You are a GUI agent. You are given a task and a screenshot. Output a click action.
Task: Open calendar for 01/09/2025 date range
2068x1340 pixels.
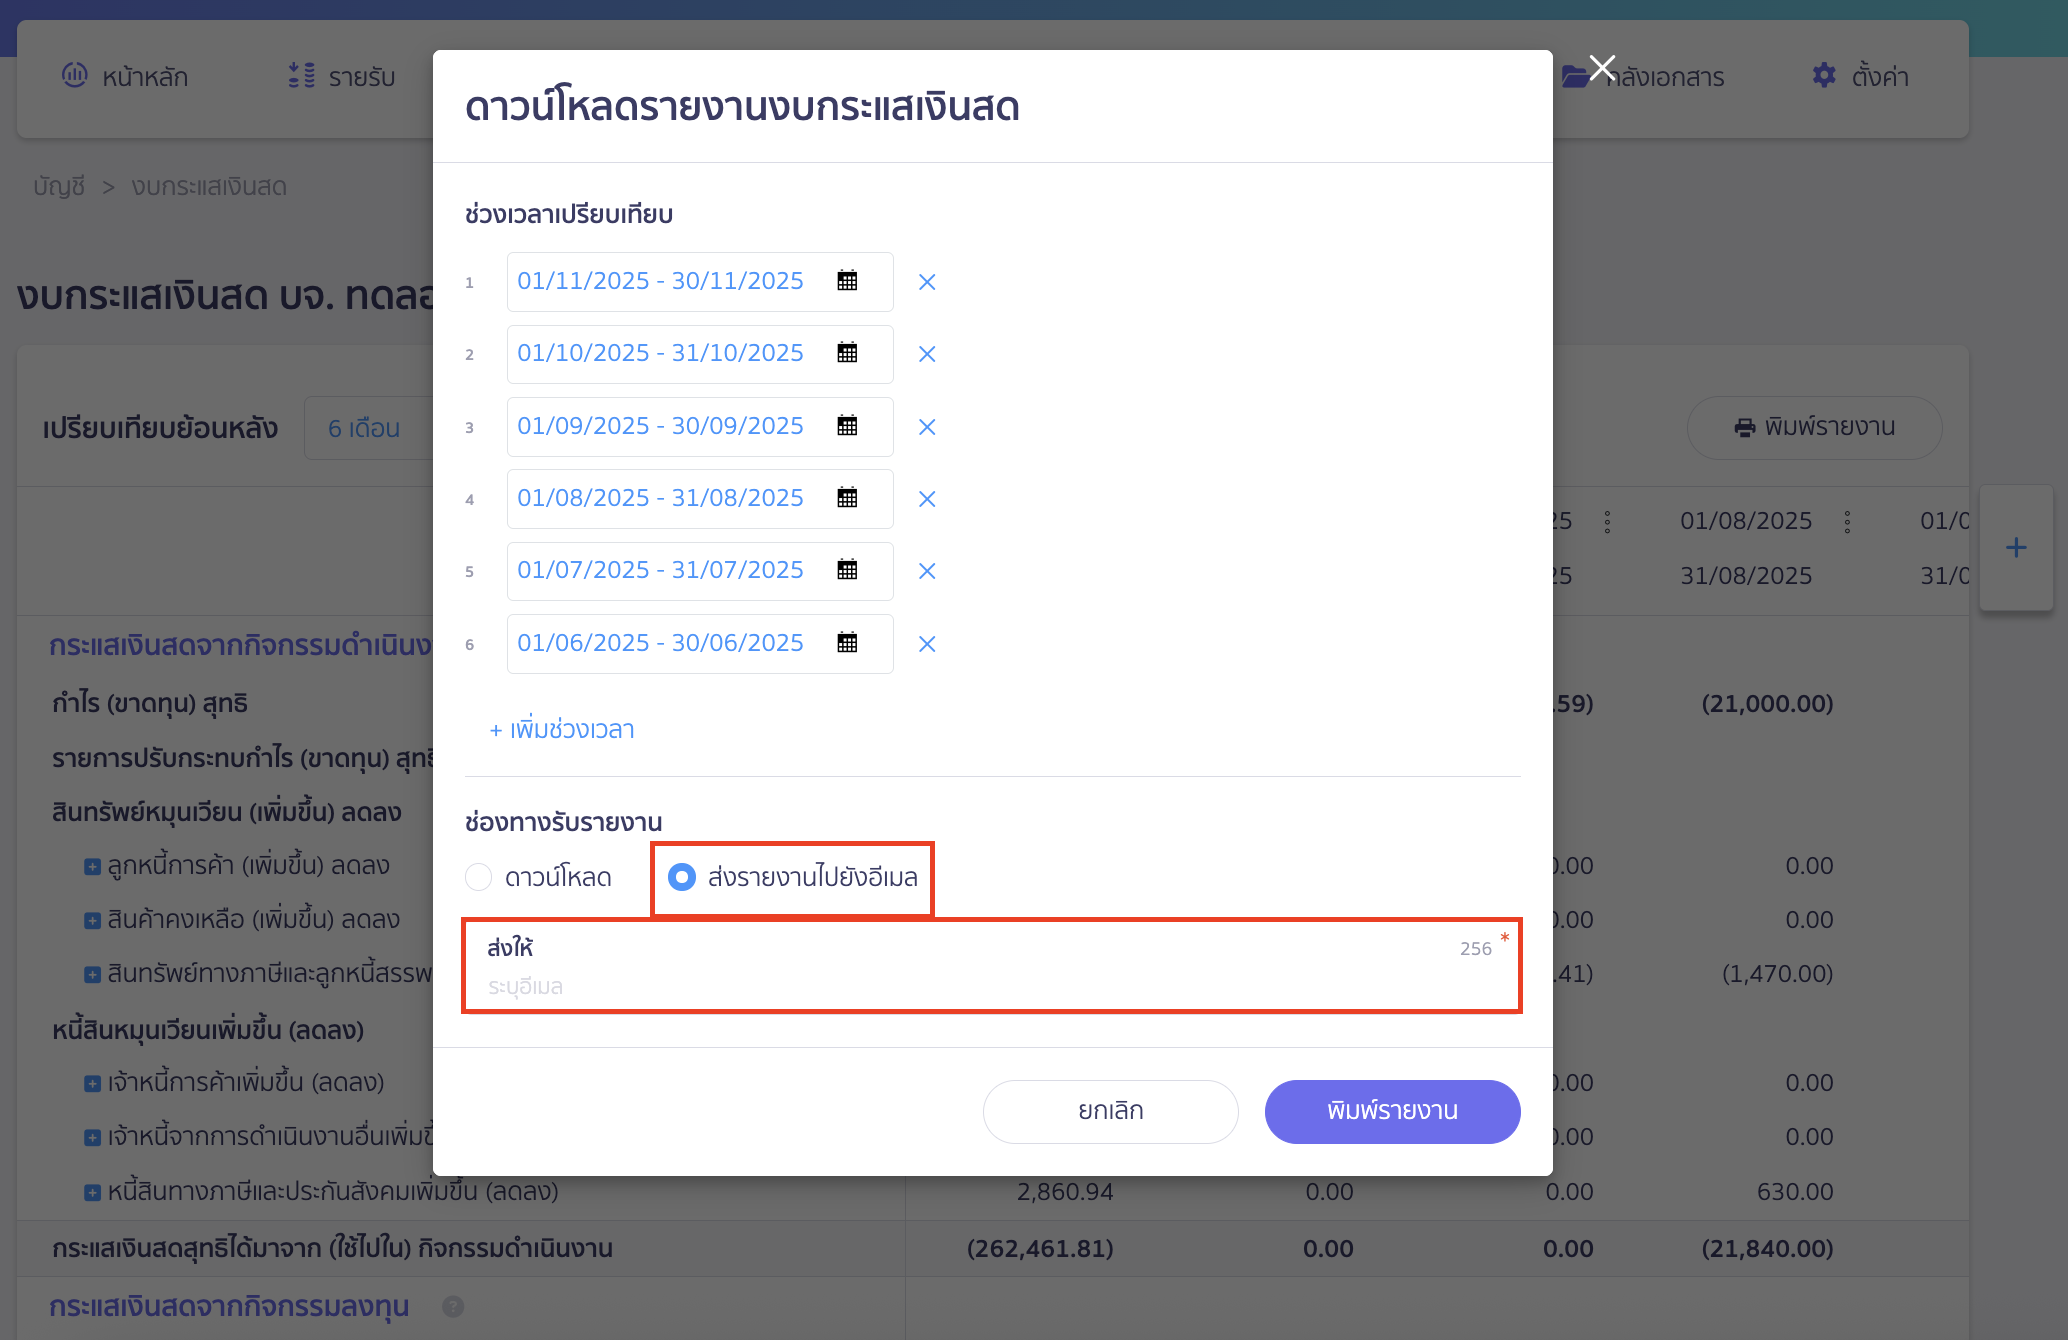point(847,426)
